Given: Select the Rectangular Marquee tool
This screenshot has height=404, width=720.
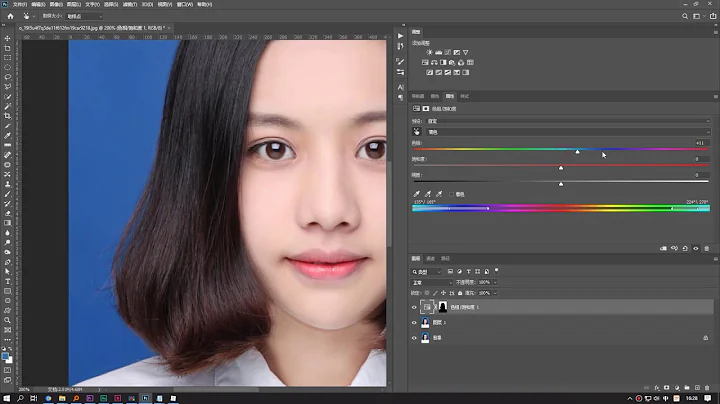Looking at the screenshot, I should point(7,58).
